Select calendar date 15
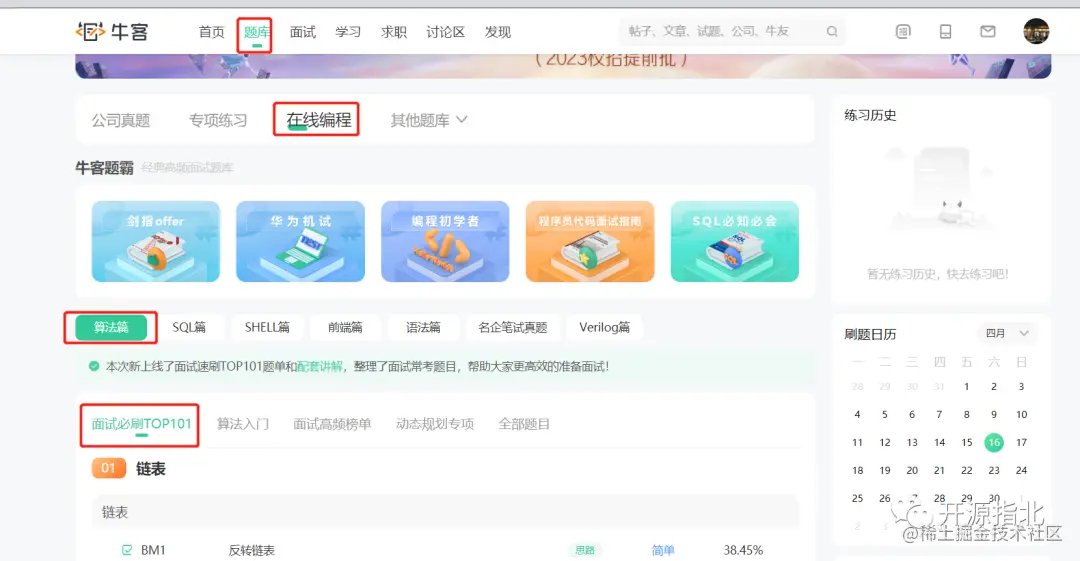Image resolution: width=1080 pixels, height=561 pixels. pyautogui.click(x=966, y=442)
